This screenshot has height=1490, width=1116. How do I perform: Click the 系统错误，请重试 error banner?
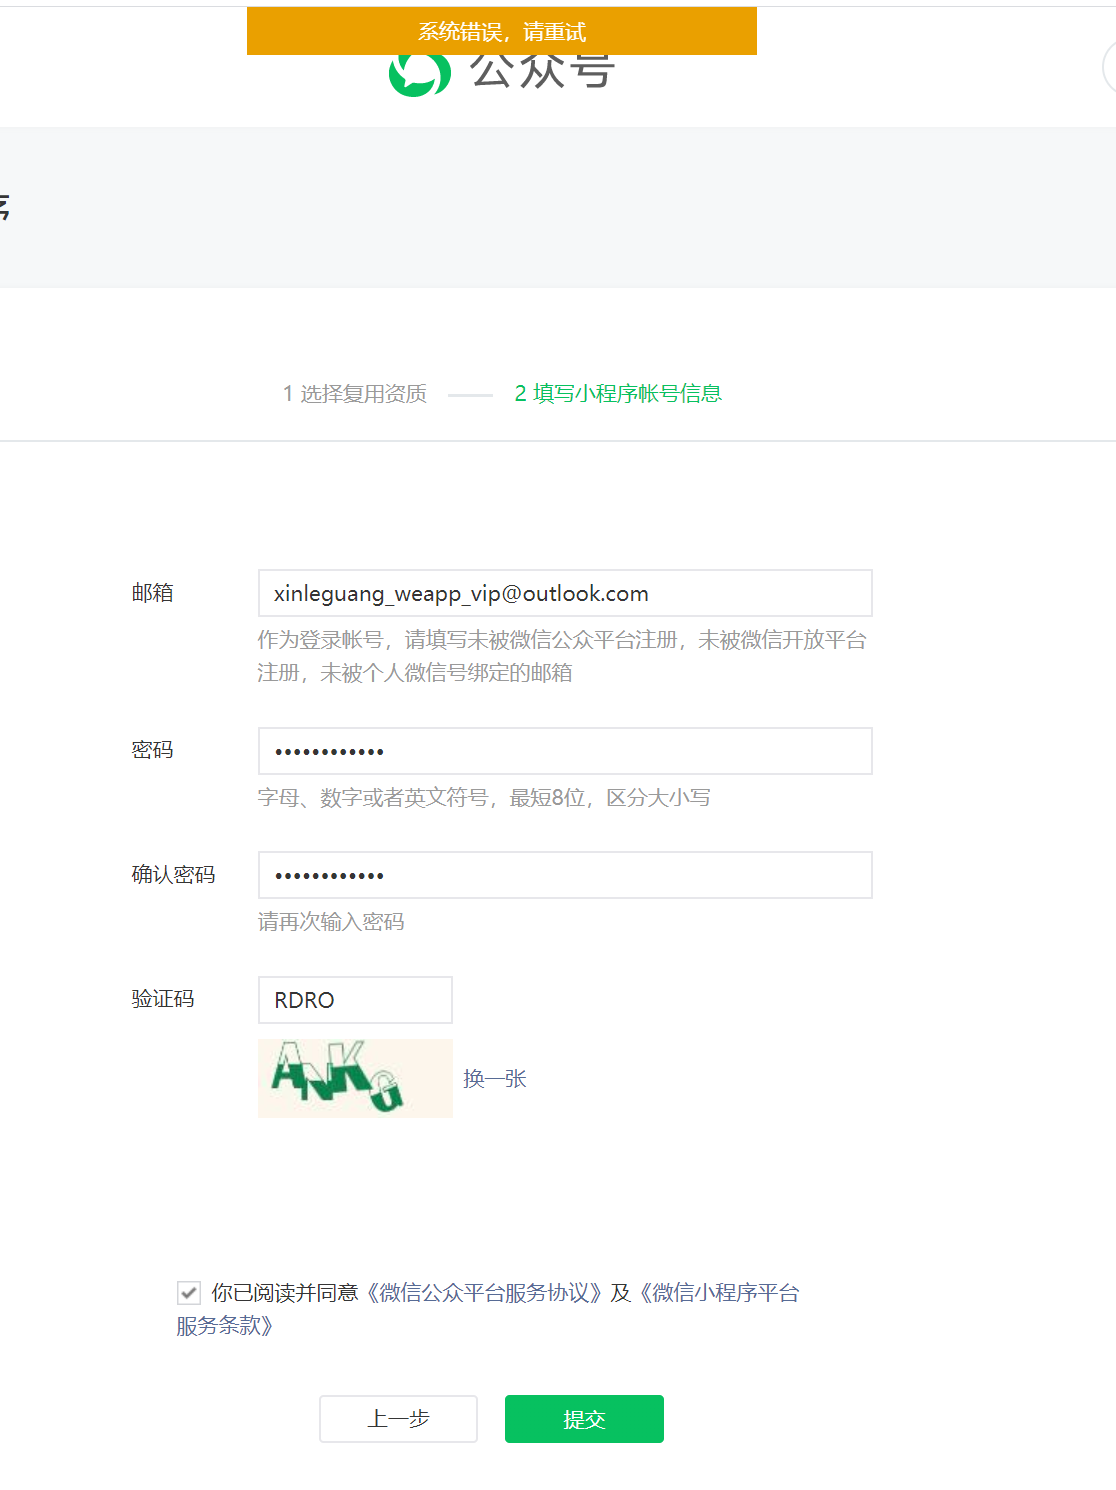[x=502, y=31]
